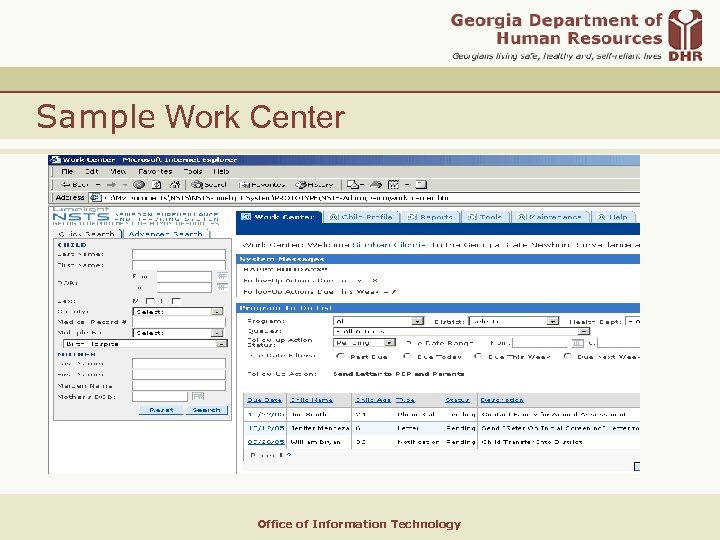
Task: Open the Tools menu
Action: [193, 171]
